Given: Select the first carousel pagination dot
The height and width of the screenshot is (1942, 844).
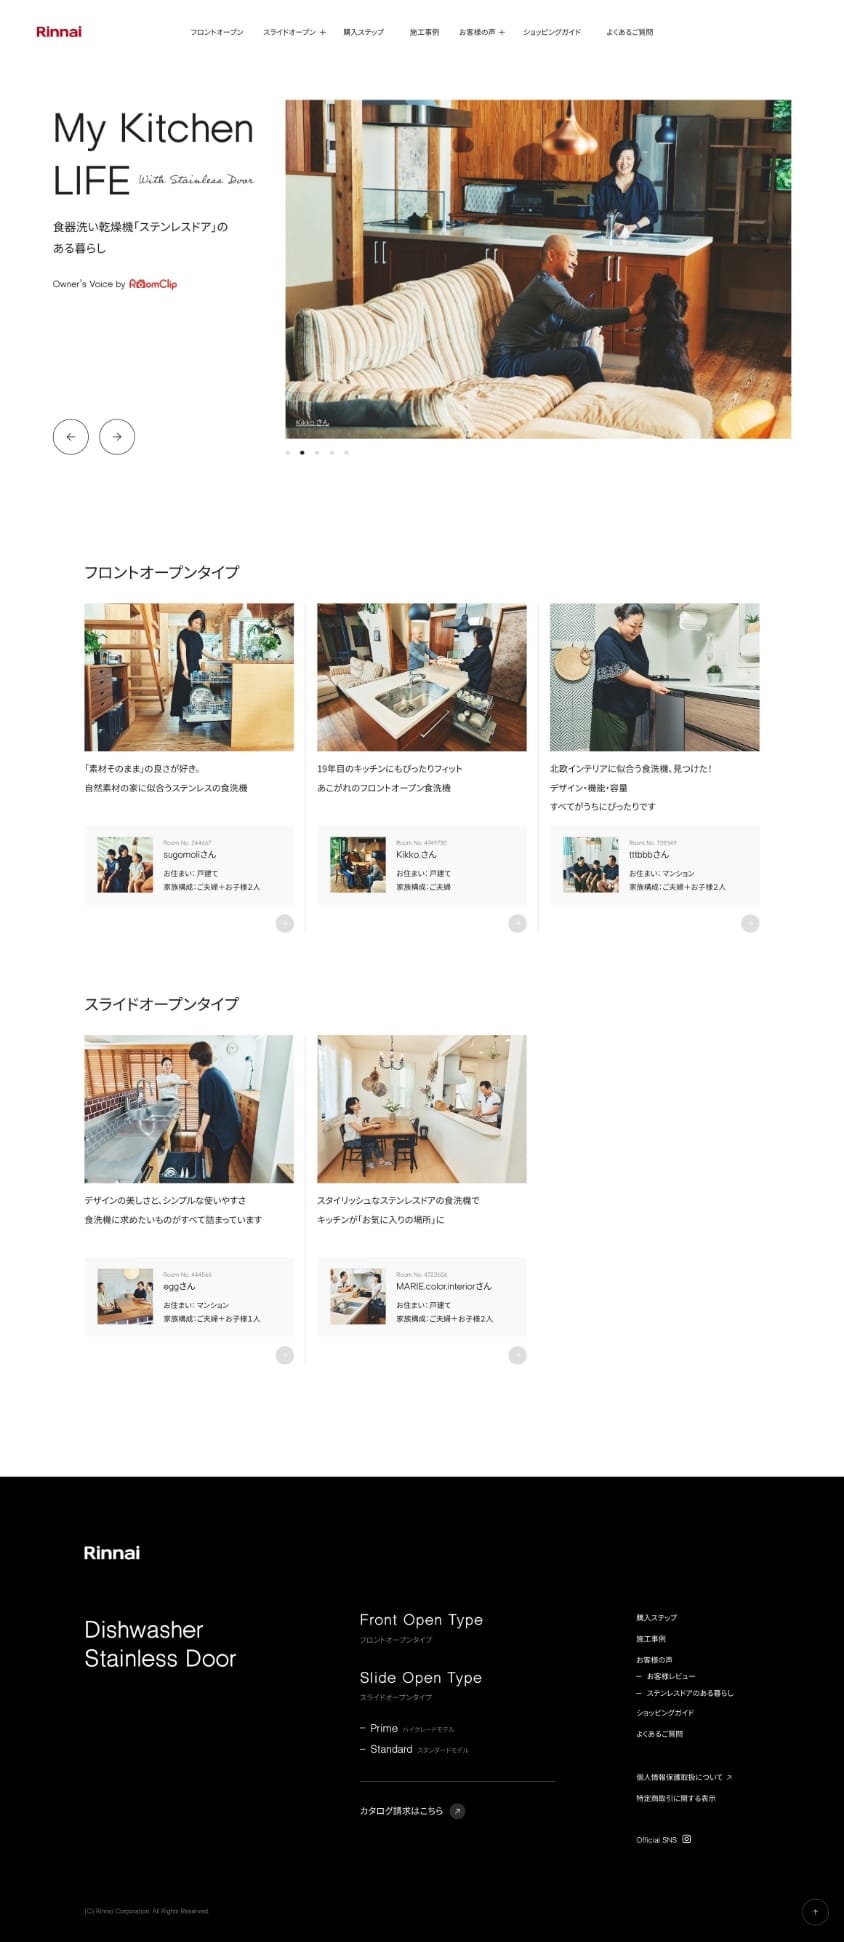Looking at the screenshot, I should pyautogui.click(x=288, y=453).
